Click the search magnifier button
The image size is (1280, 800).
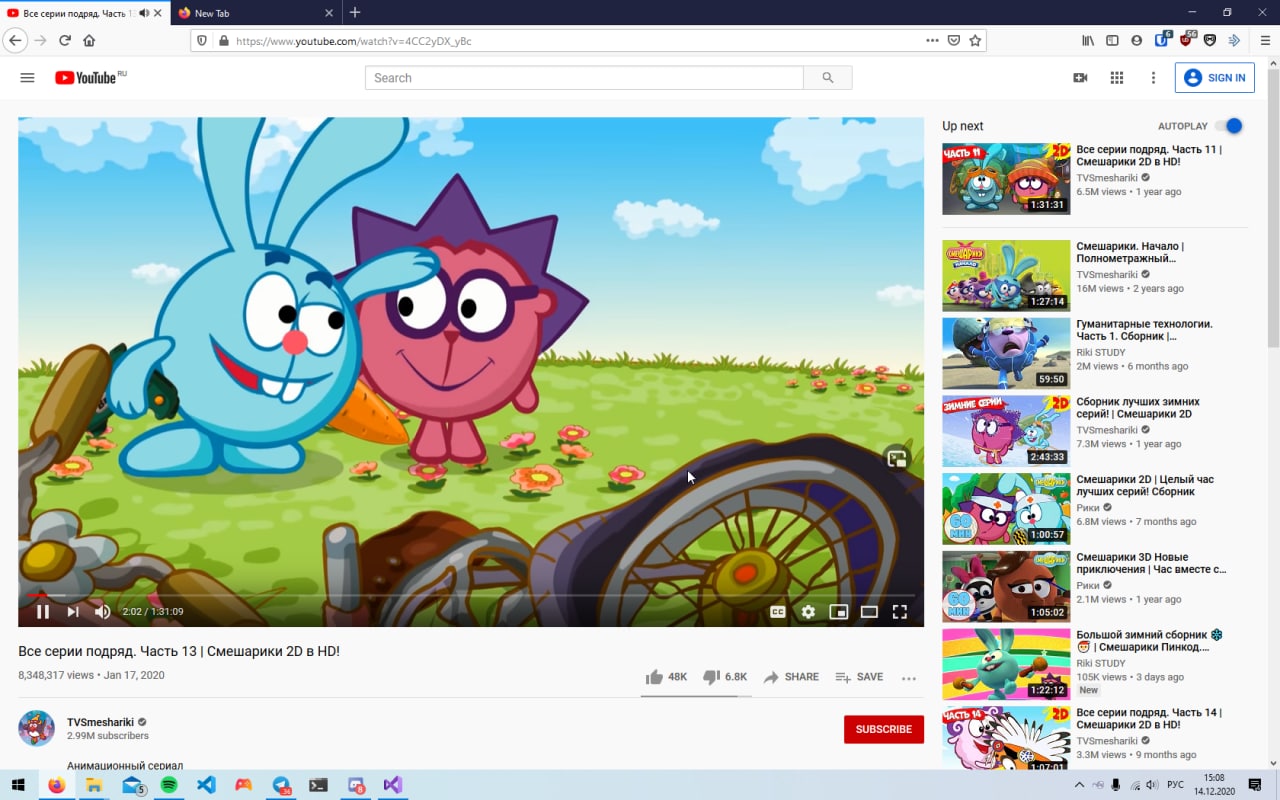point(827,78)
